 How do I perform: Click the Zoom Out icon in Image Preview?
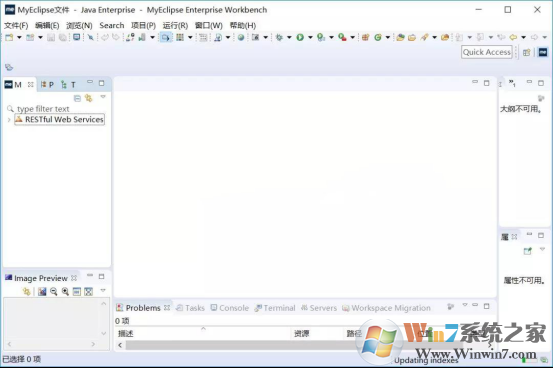(x=54, y=291)
